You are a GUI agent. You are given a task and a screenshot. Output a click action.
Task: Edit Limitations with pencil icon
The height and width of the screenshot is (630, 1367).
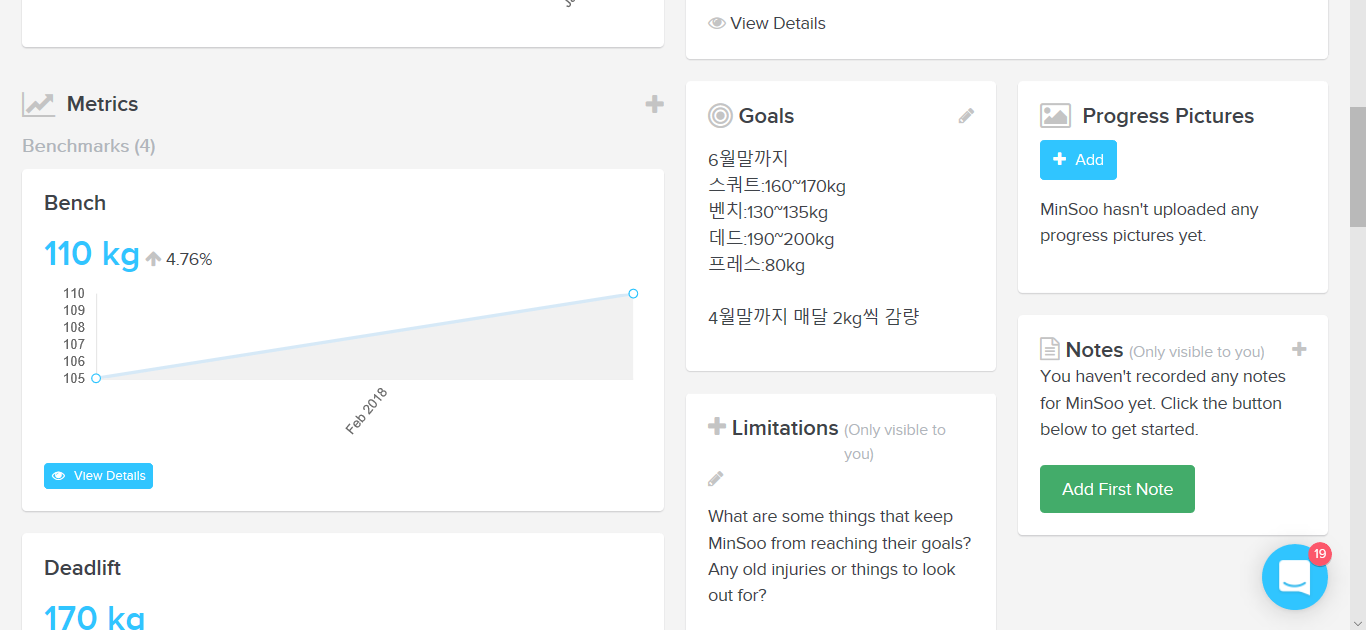point(715,479)
